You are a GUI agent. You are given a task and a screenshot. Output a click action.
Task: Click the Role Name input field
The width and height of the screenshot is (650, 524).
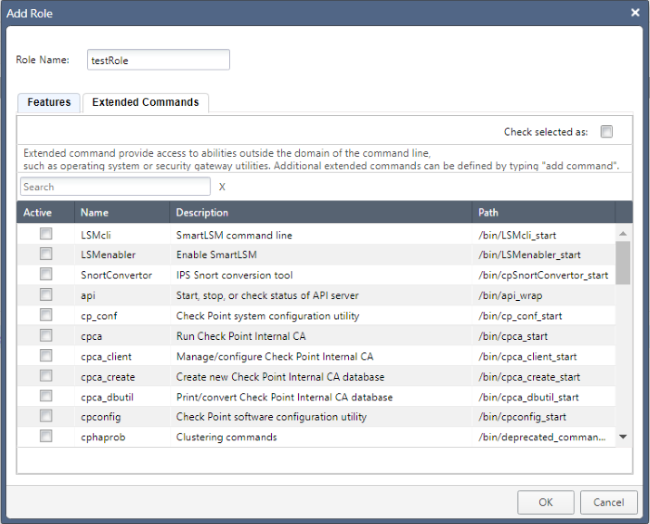pos(158,60)
